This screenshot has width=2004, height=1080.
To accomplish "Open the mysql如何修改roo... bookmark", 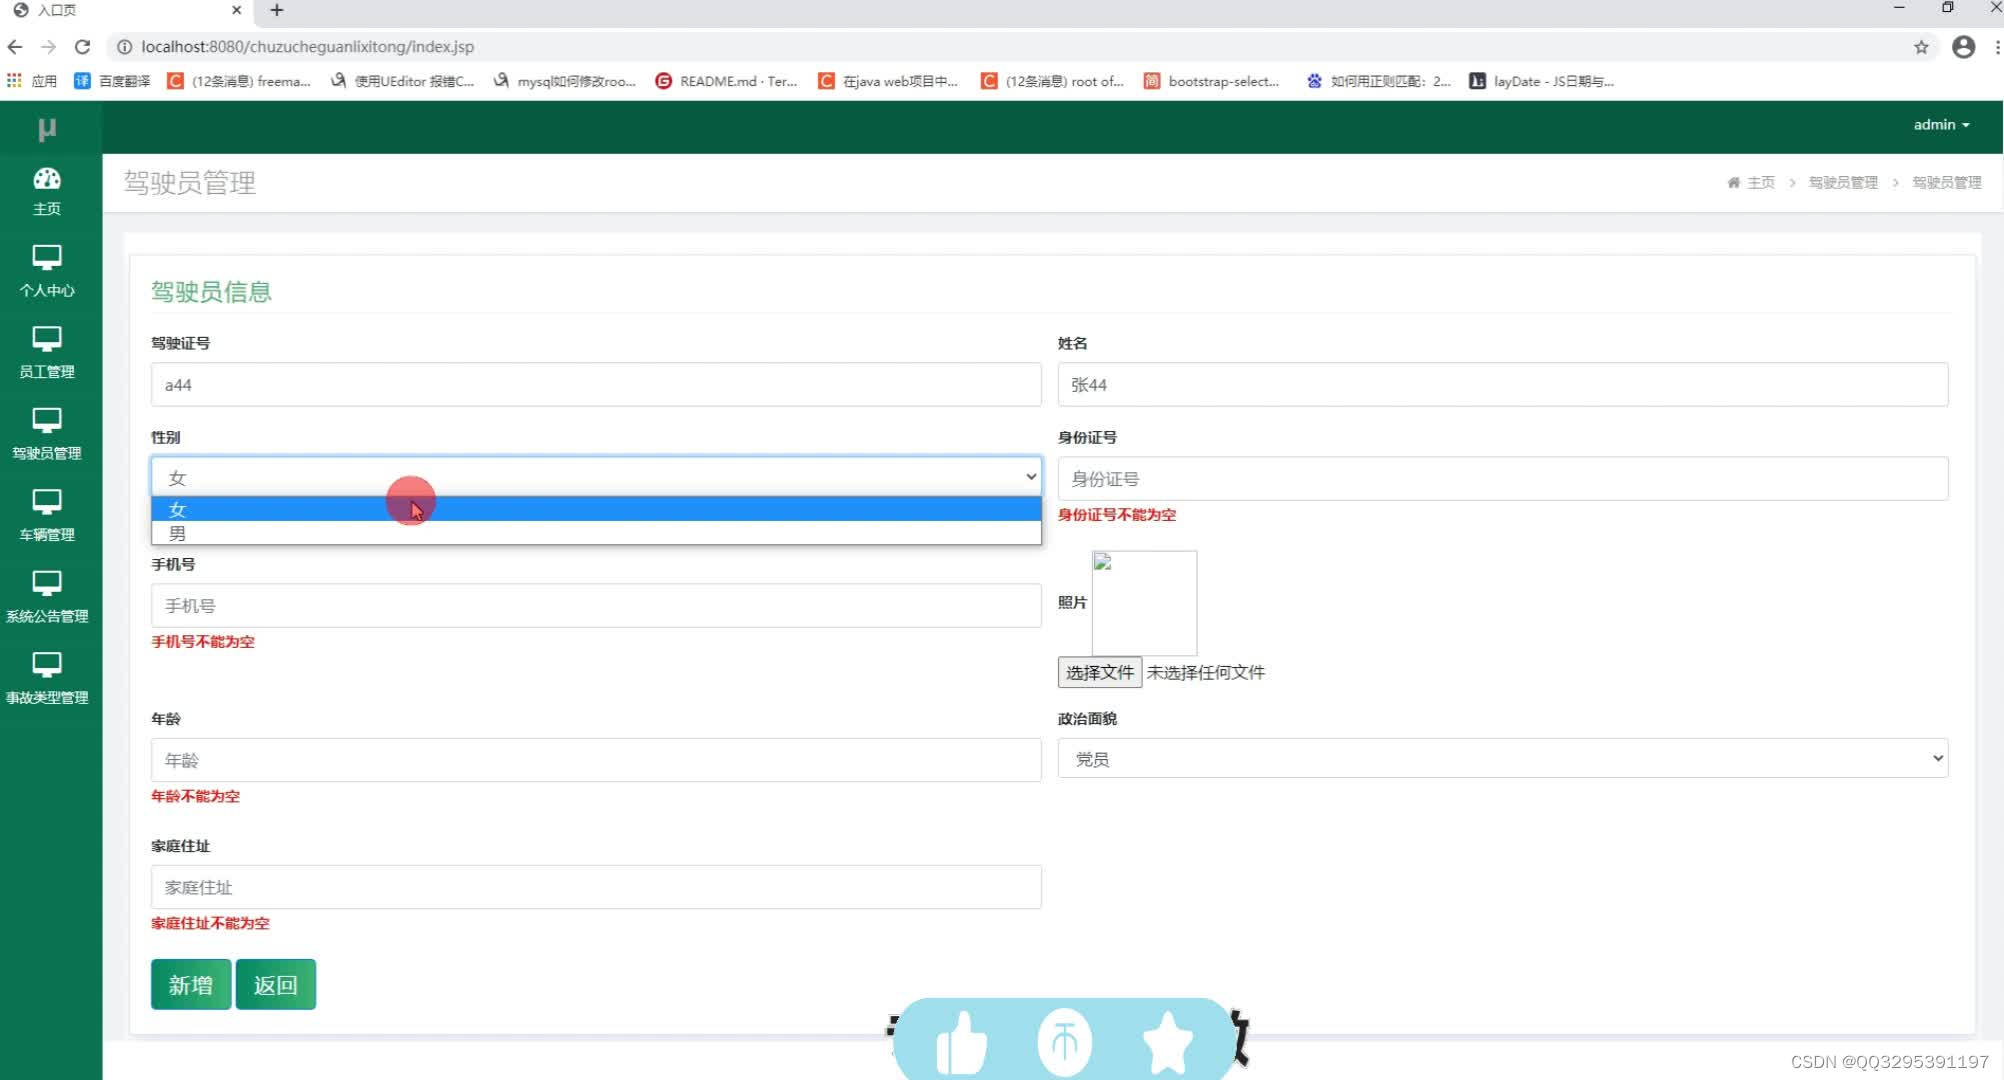I will pyautogui.click(x=565, y=81).
